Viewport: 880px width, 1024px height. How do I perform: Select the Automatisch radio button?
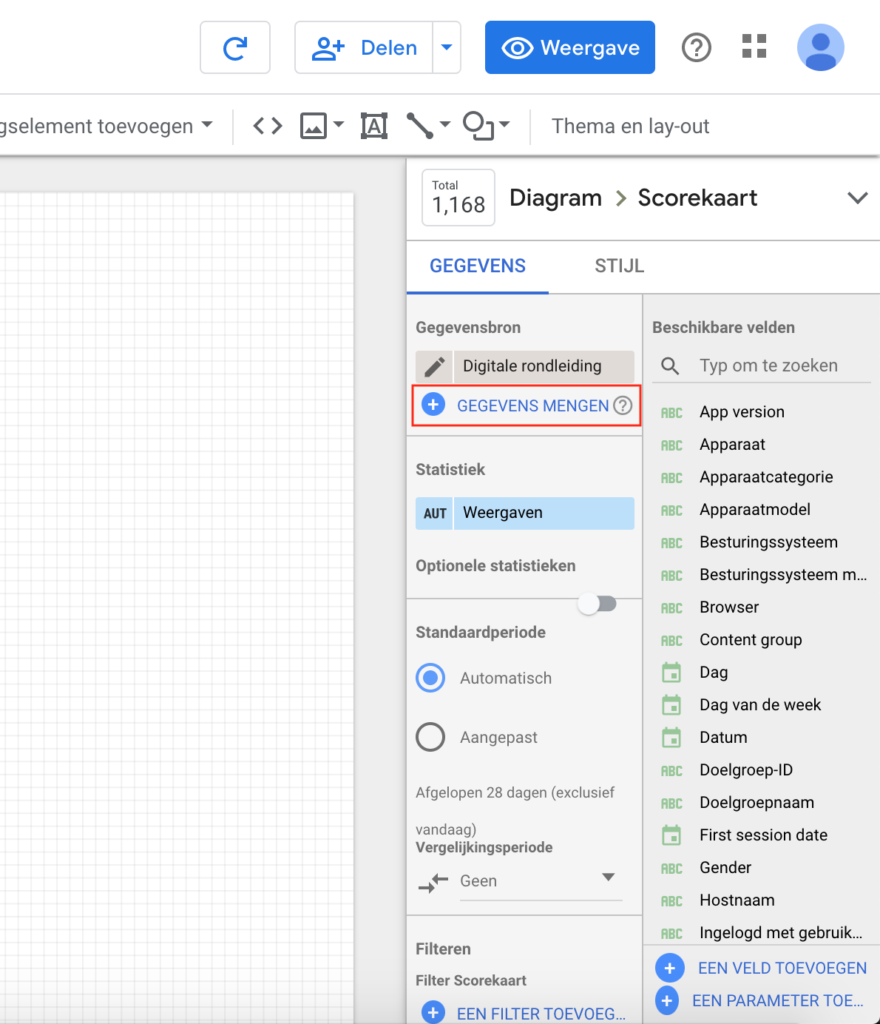tap(431, 678)
